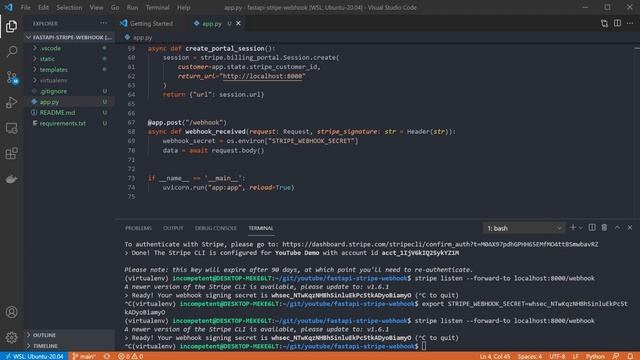Maximize the terminal panel size
The height and width of the screenshot is (360, 640).
tap(617, 228)
